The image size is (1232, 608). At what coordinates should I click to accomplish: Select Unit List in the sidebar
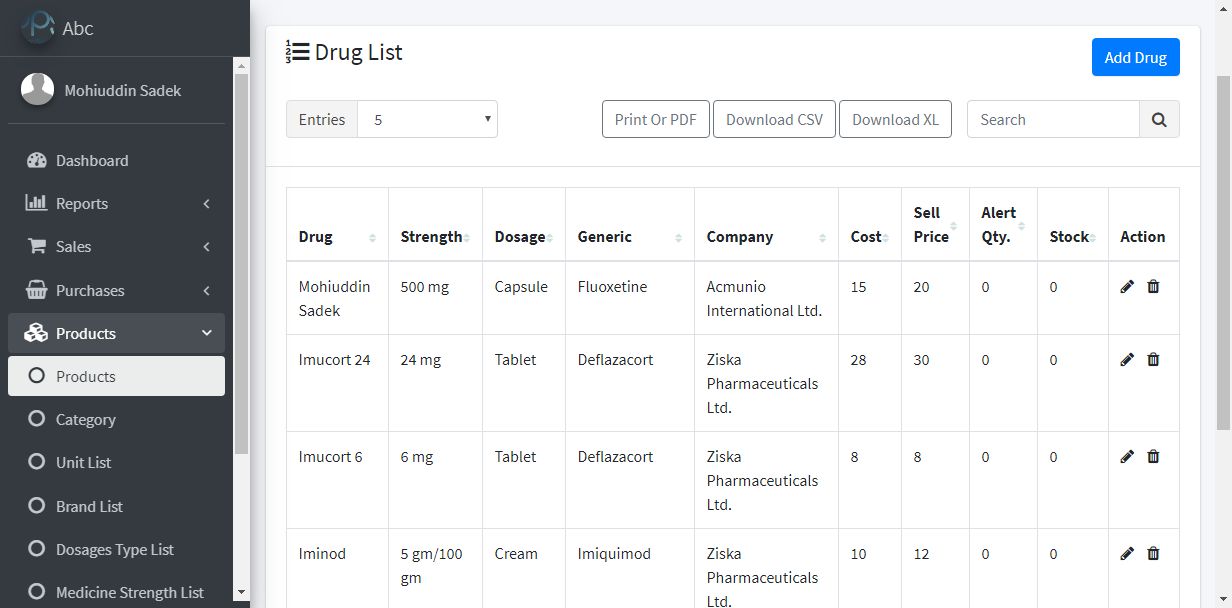(84, 463)
